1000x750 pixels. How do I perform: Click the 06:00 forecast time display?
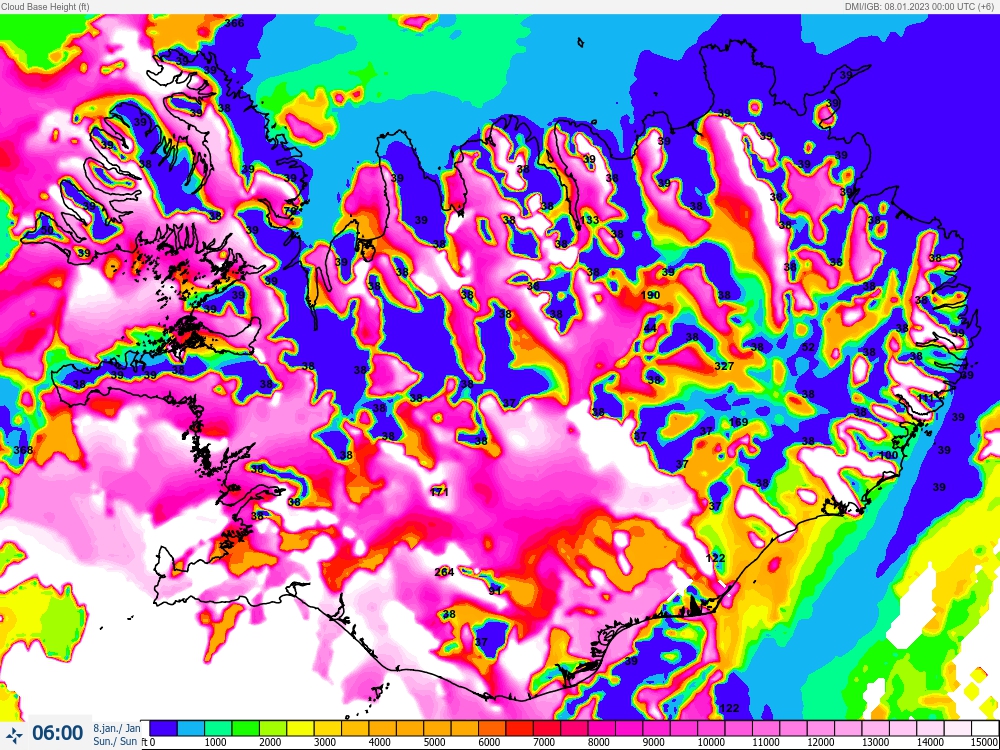pyautogui.click(x=57, y=733)
